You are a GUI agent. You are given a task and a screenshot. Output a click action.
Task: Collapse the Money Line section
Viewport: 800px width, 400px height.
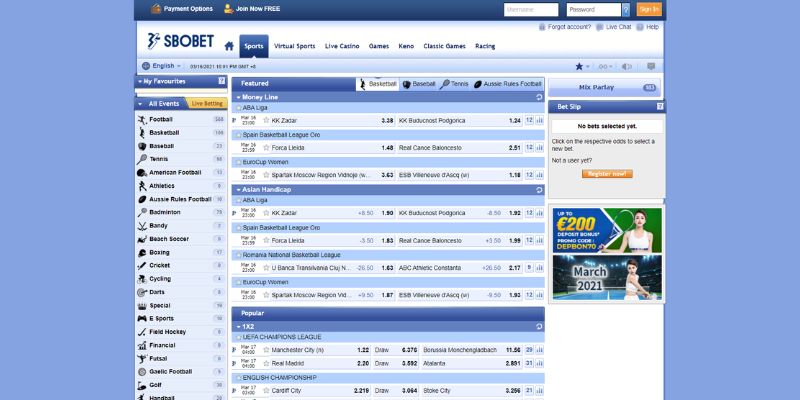pos(238,97)
